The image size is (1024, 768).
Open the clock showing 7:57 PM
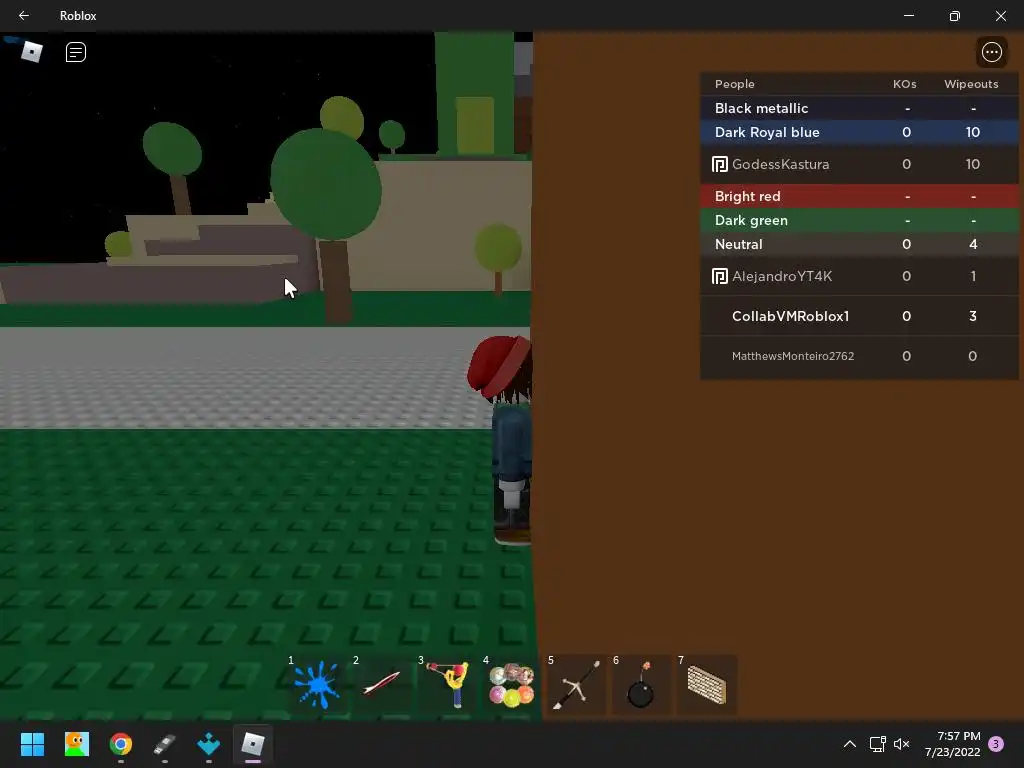tap(953, 744)
